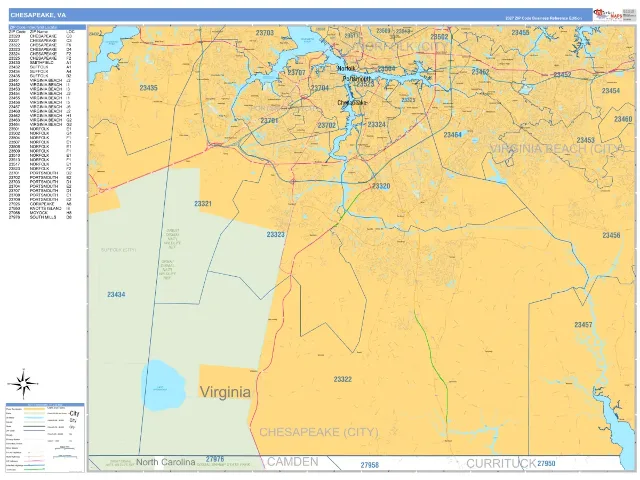Click the blue legend header bar

click(45, 404)
